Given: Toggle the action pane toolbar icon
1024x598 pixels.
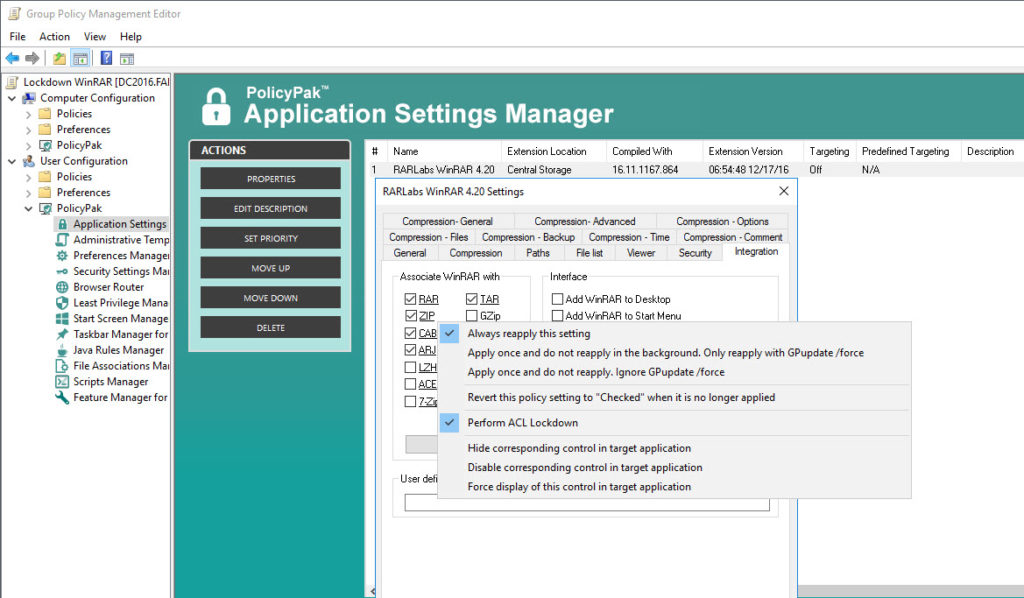Looking at the screenshot, I should click(127, 58).
